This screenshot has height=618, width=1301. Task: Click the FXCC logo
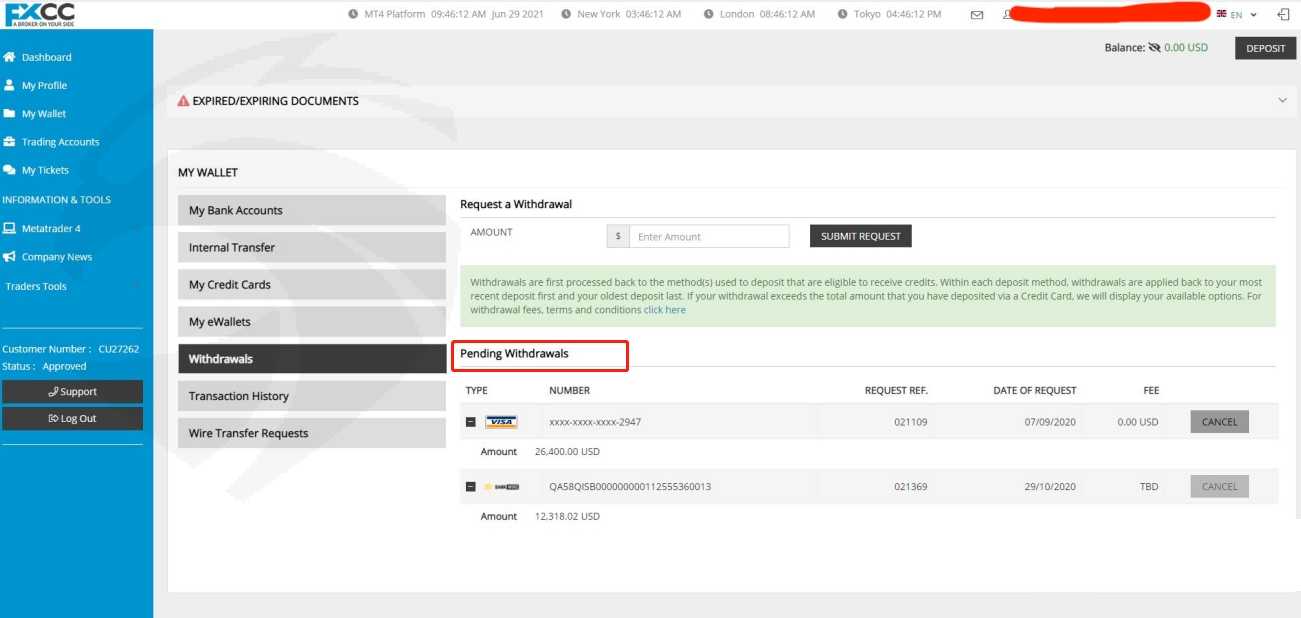[x=40, y=14]
